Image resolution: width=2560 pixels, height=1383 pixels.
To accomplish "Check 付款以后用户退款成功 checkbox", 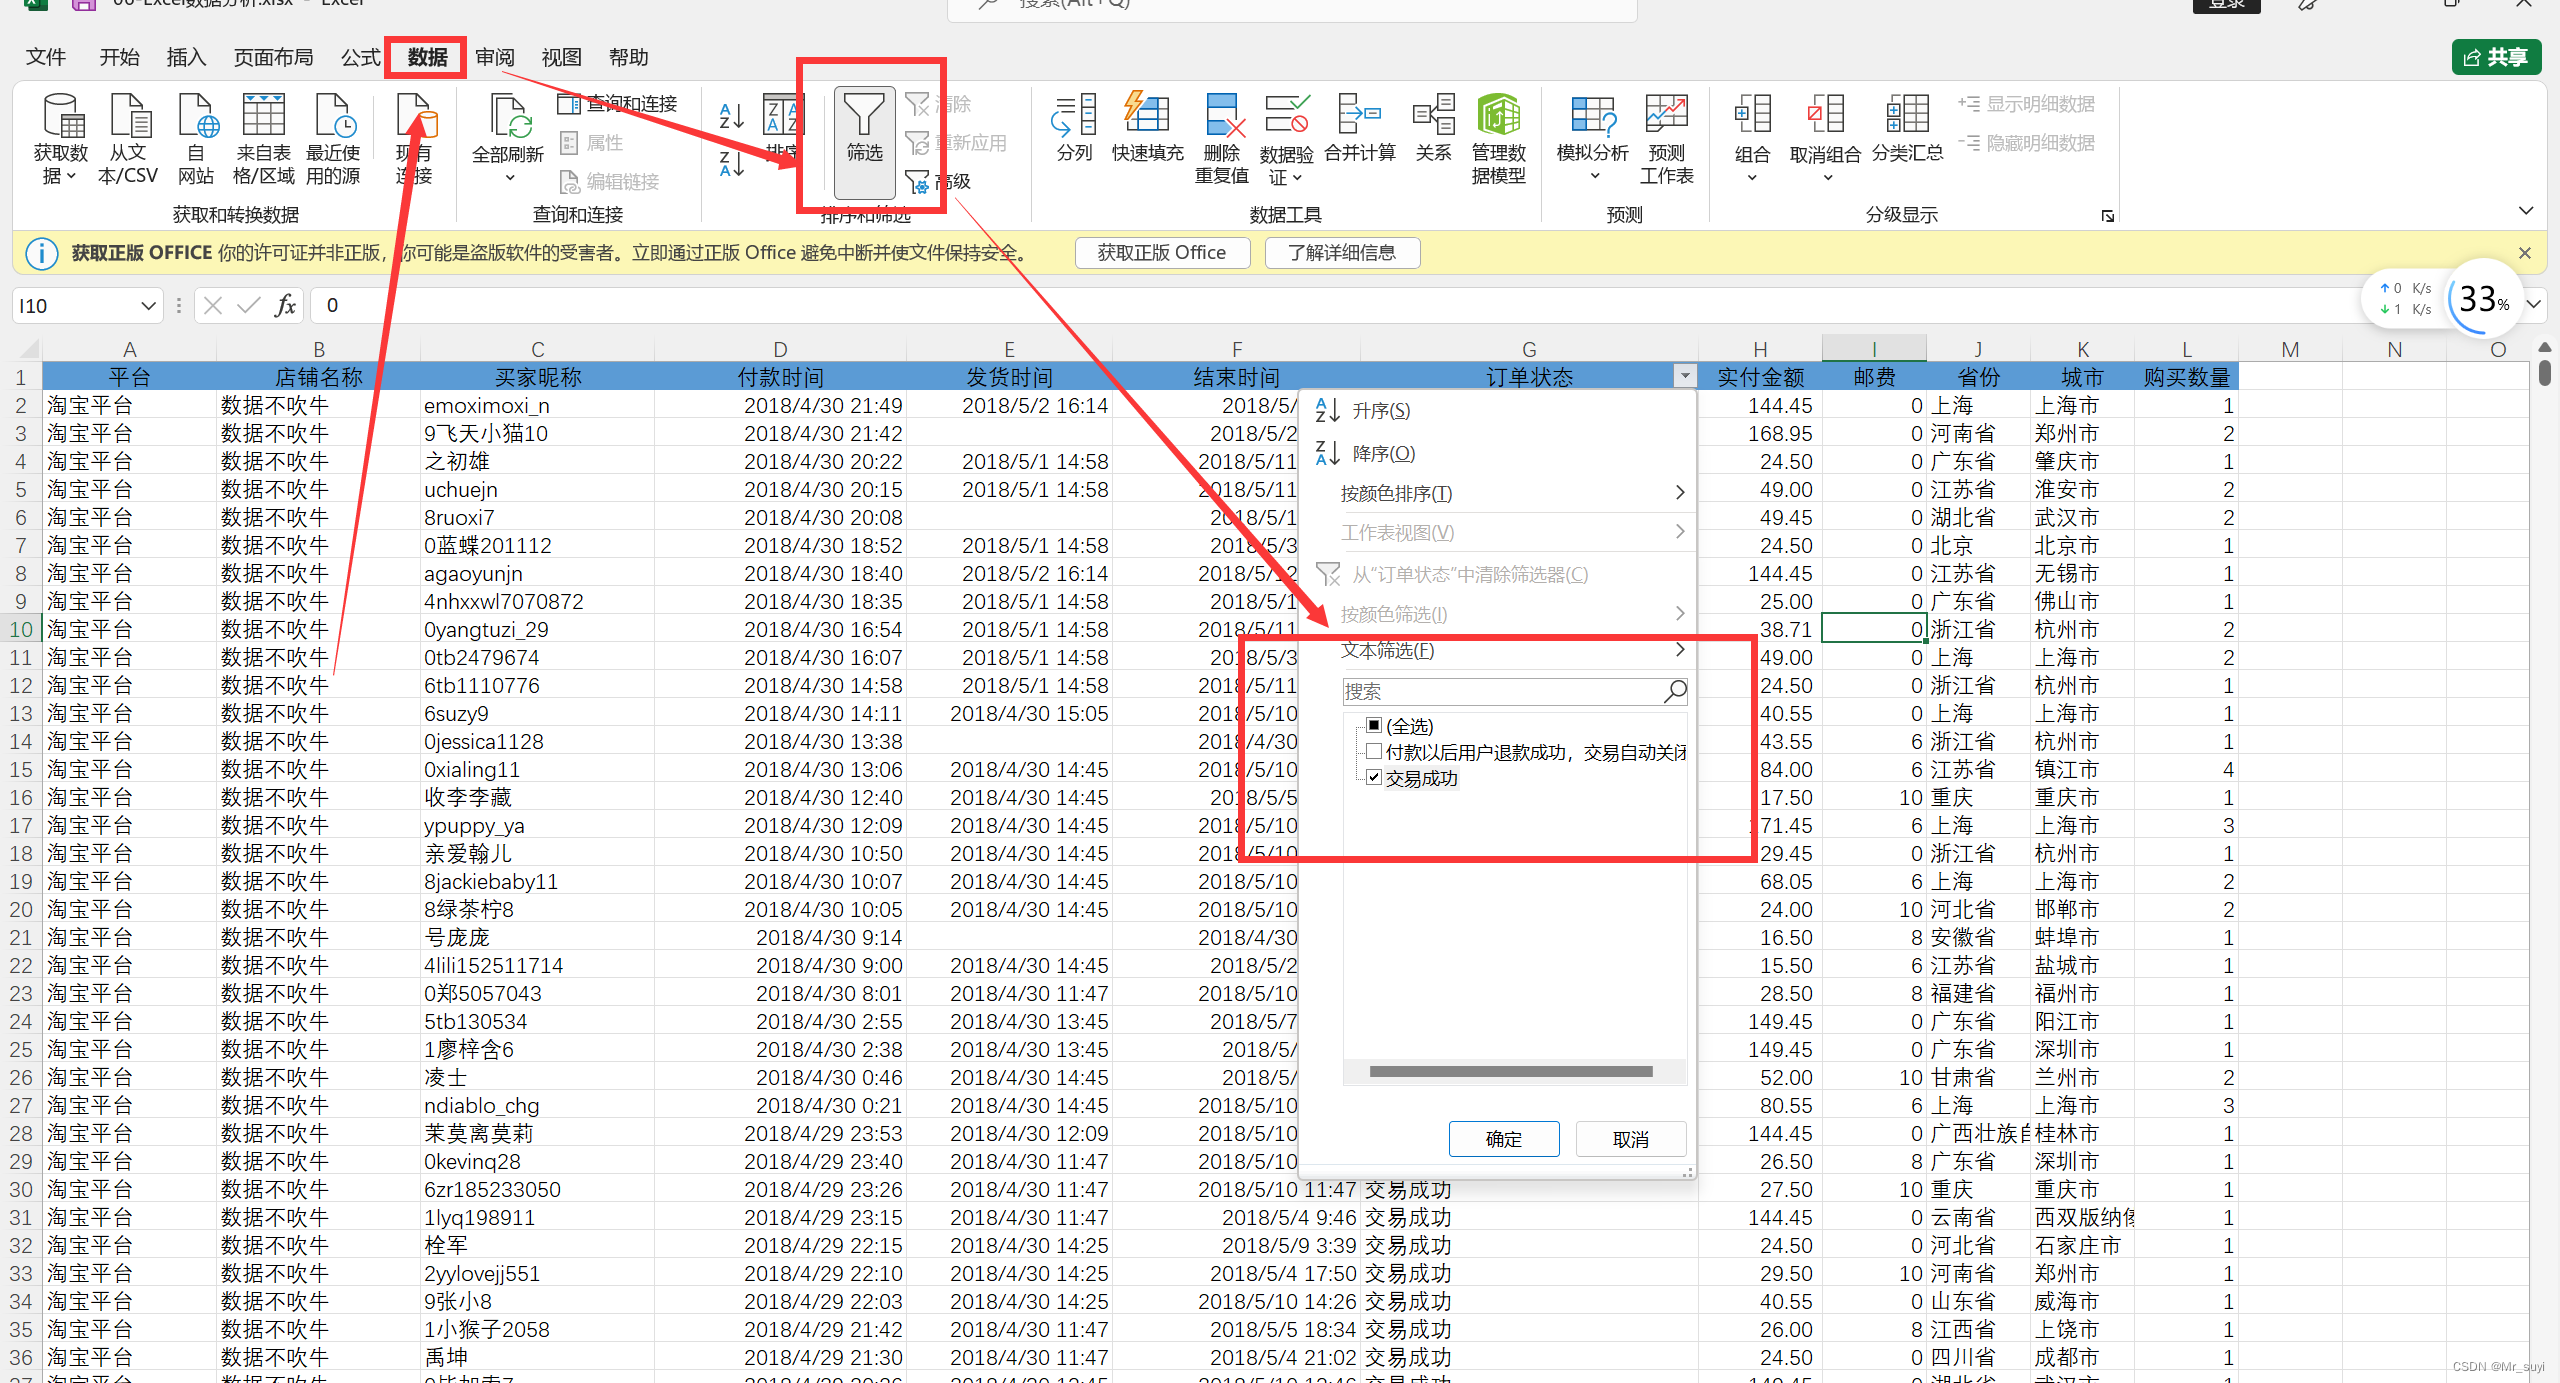I will point(1374,752).
